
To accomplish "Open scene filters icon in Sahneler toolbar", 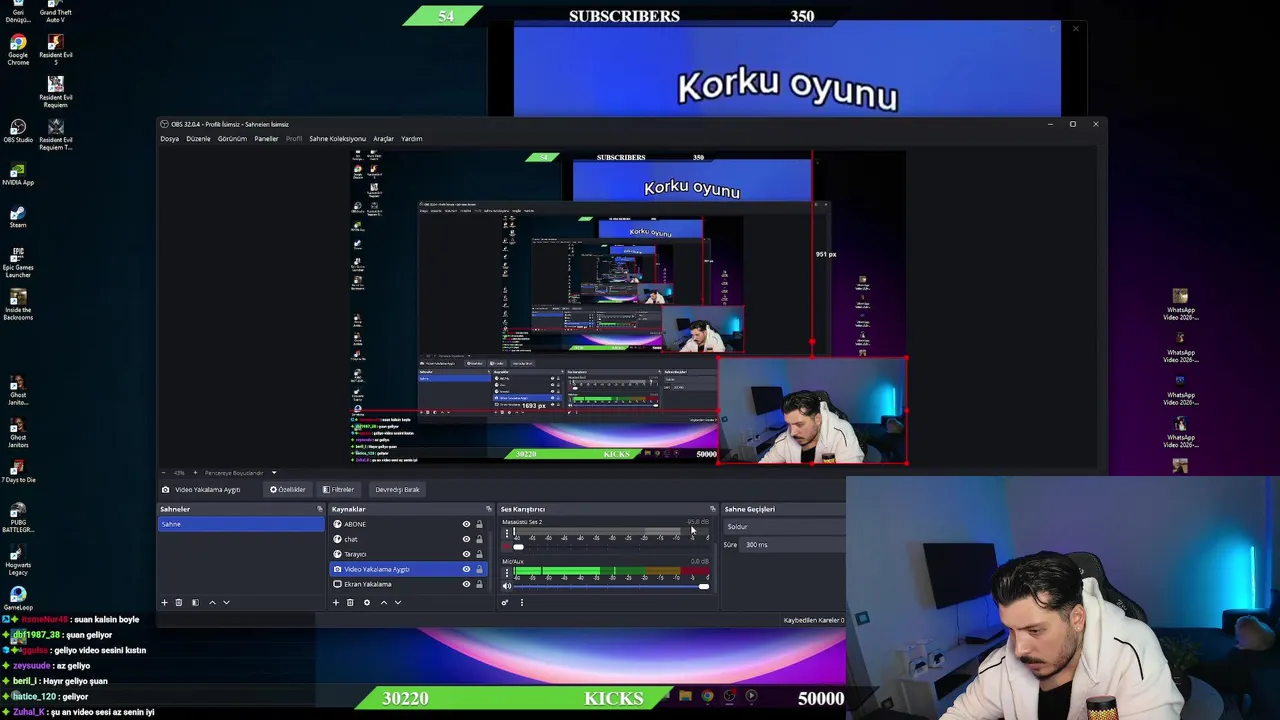I will 195,602.
